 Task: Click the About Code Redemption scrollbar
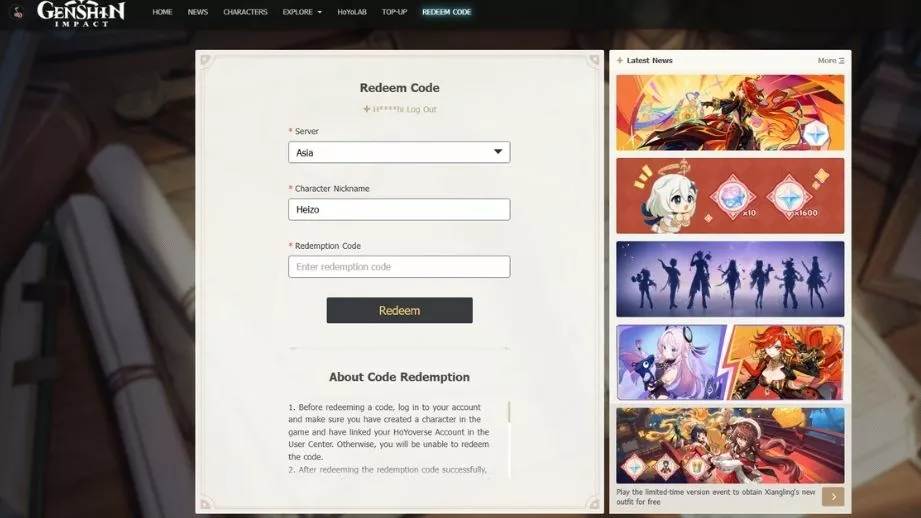tap(509, 412)
